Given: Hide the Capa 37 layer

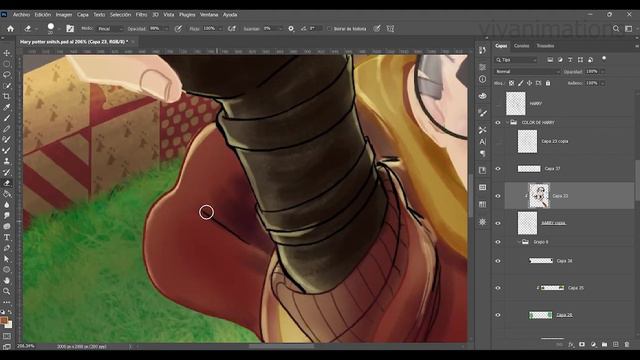Looking at the screenshot, I should (498, 169).
